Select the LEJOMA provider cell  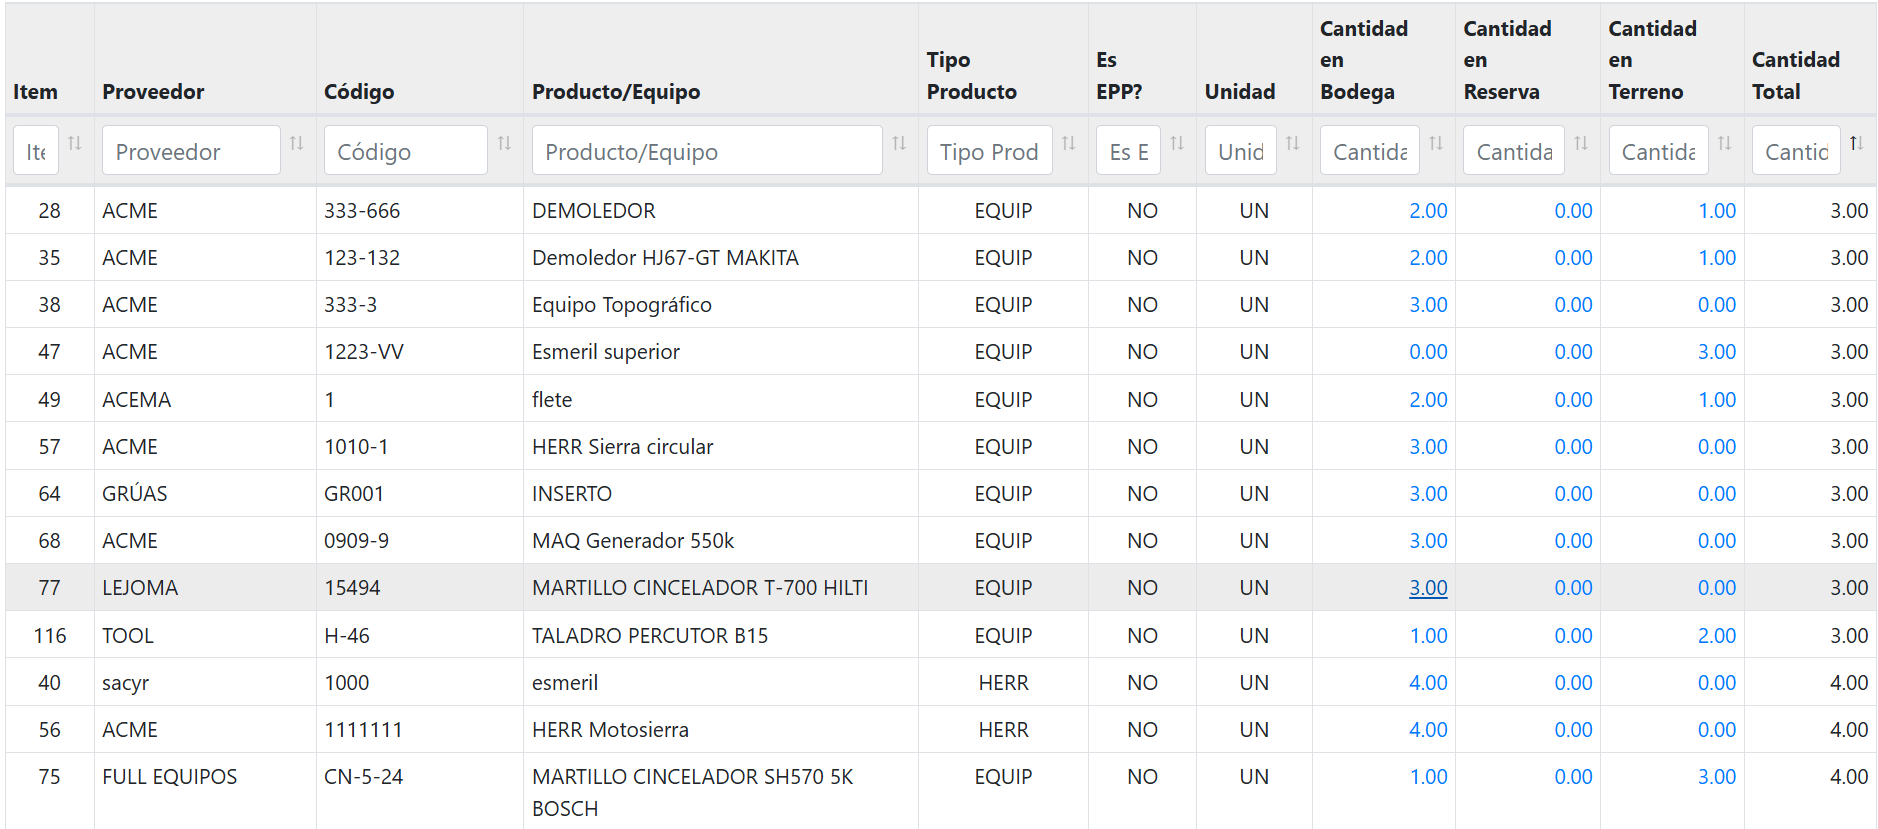[205, 588]
